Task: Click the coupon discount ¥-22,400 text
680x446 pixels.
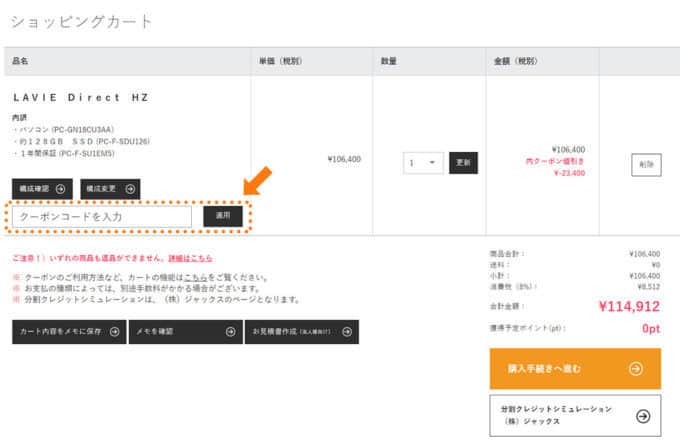Action: 569,173
